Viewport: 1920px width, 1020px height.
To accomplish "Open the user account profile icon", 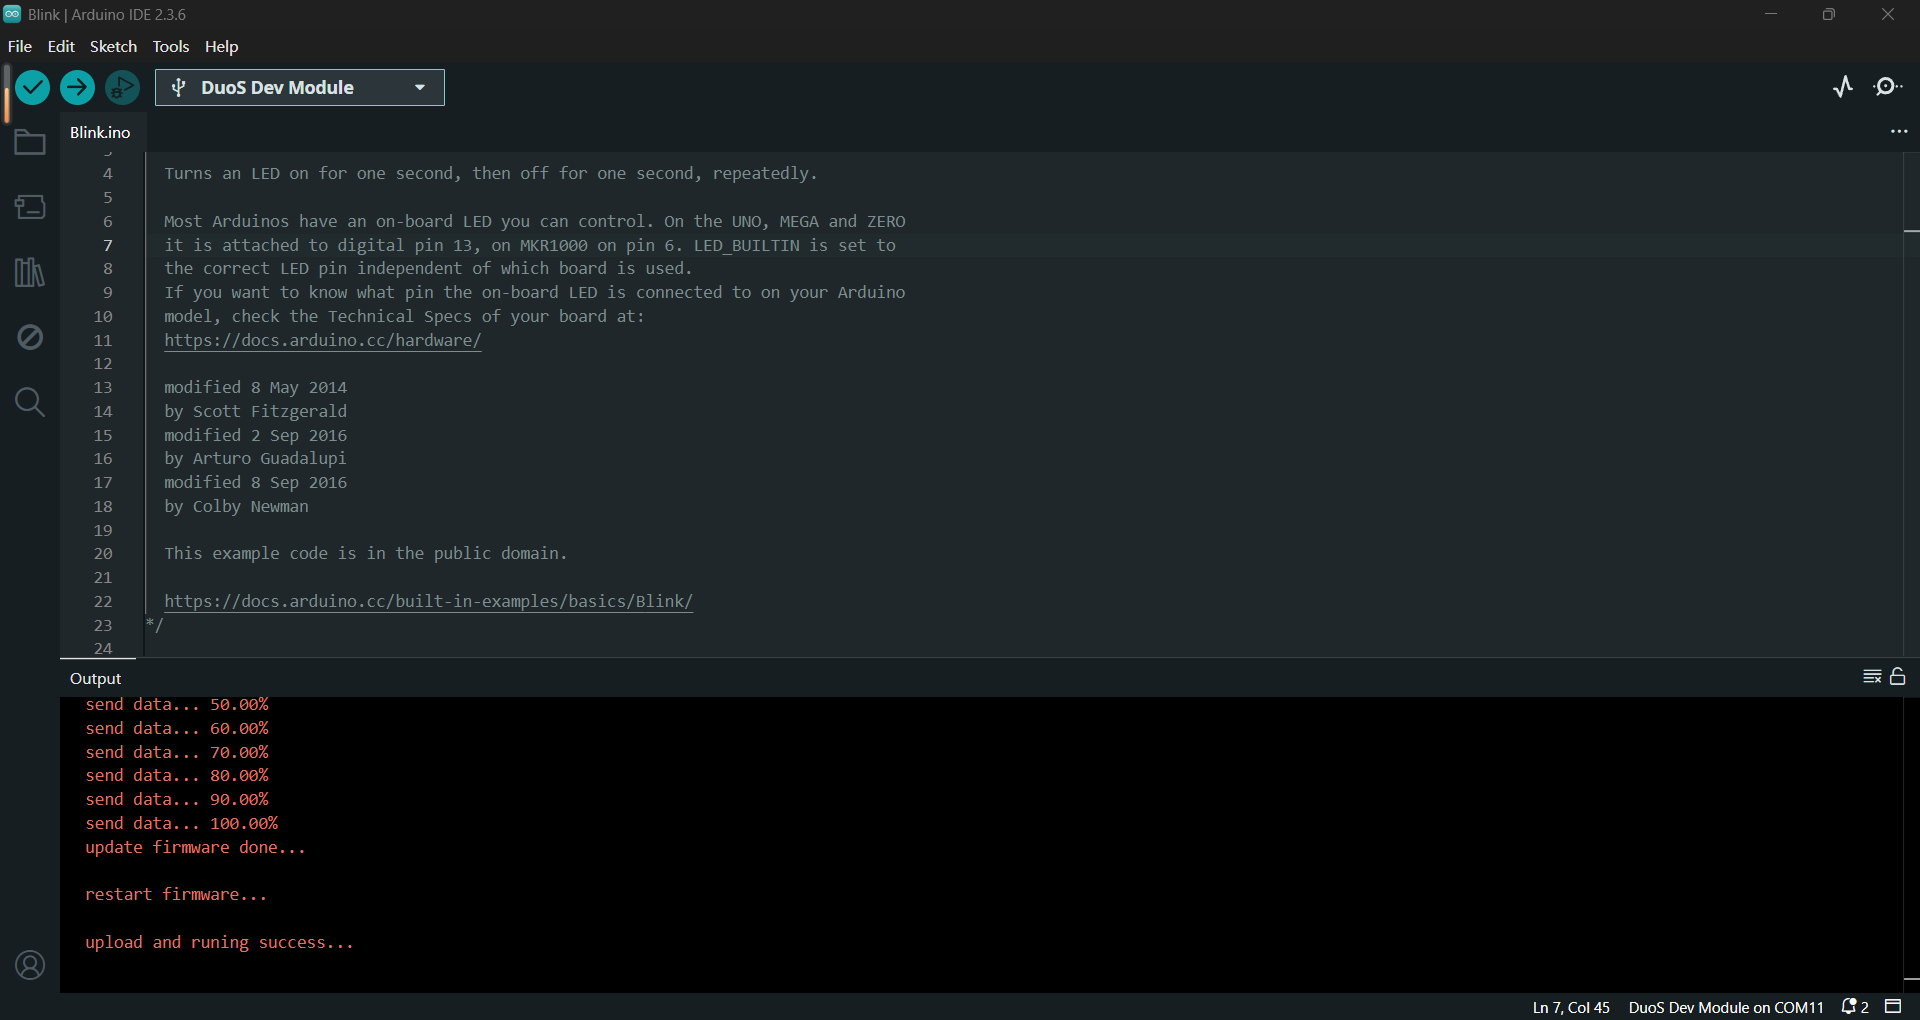I will point(30,965).
